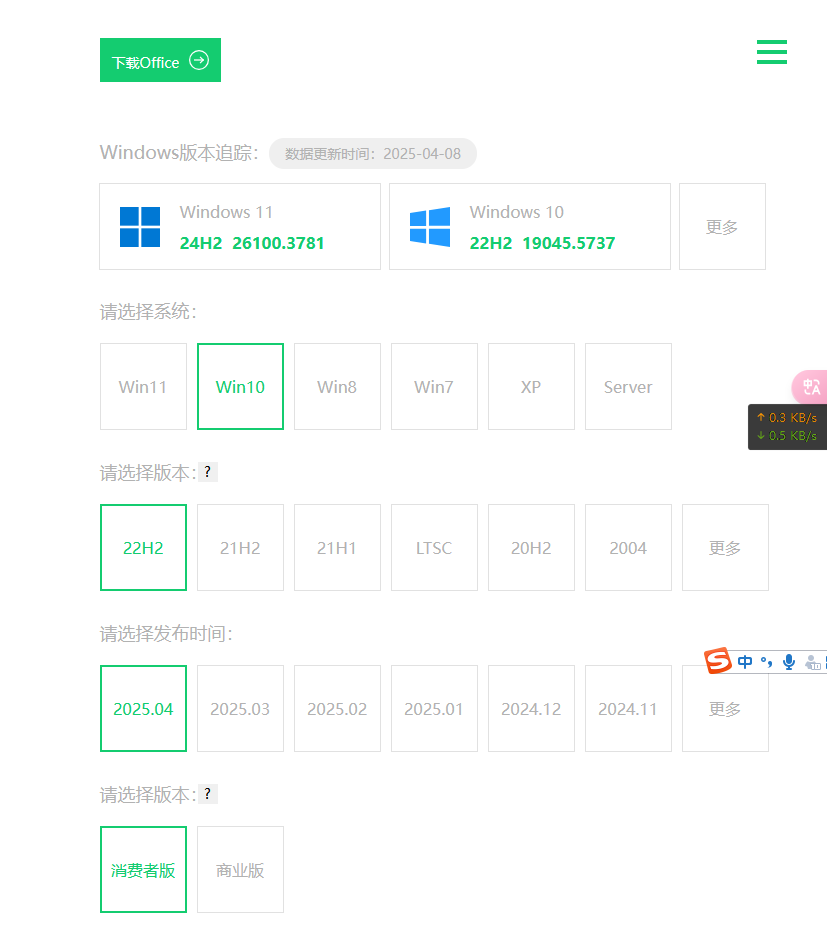
Task: Select the Server system option
Action: tap(628, 387)
